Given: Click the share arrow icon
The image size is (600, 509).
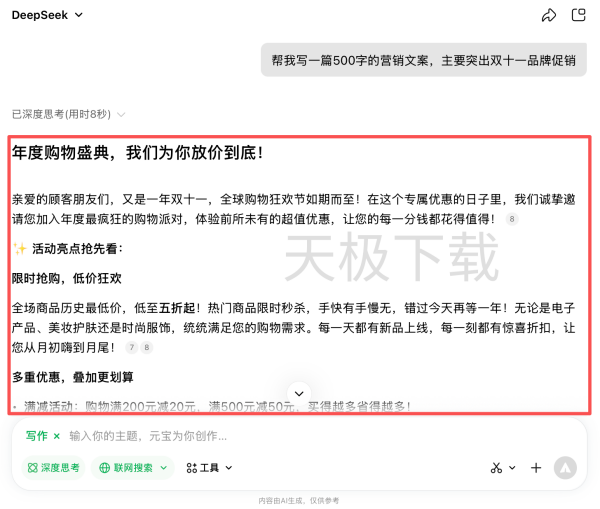Looking at the screenshot, I should click(x=548, y=15).
